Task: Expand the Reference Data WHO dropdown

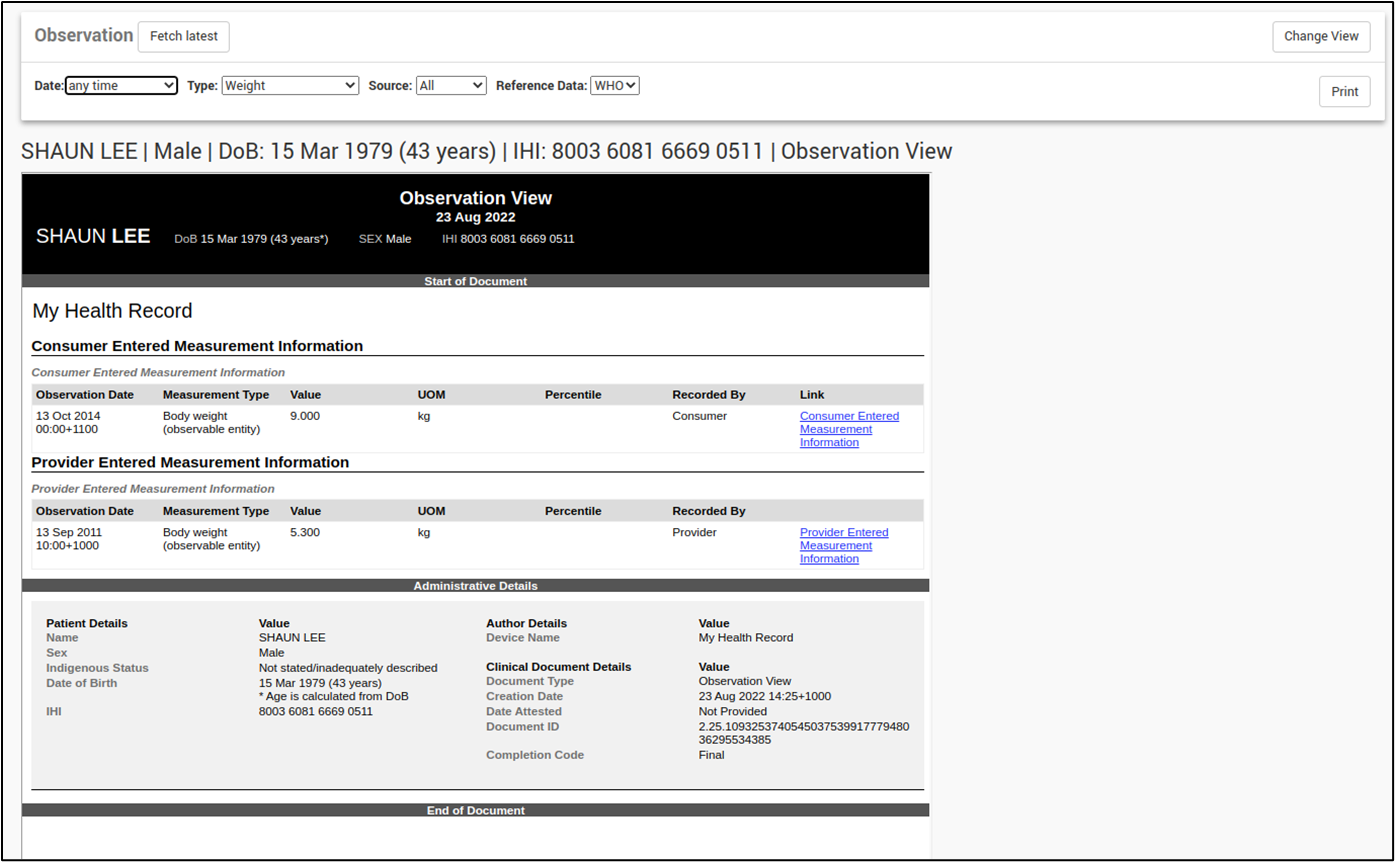Action: (615, 86)
